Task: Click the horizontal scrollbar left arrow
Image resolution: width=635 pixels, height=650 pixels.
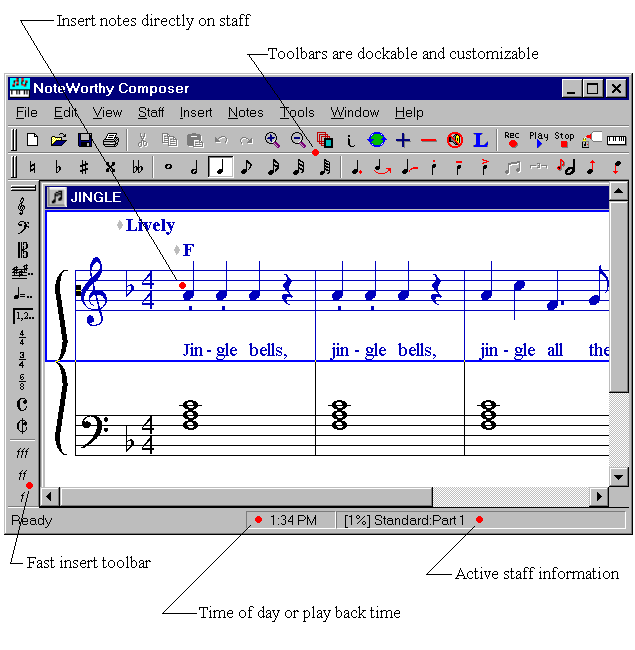Action: 50,496
